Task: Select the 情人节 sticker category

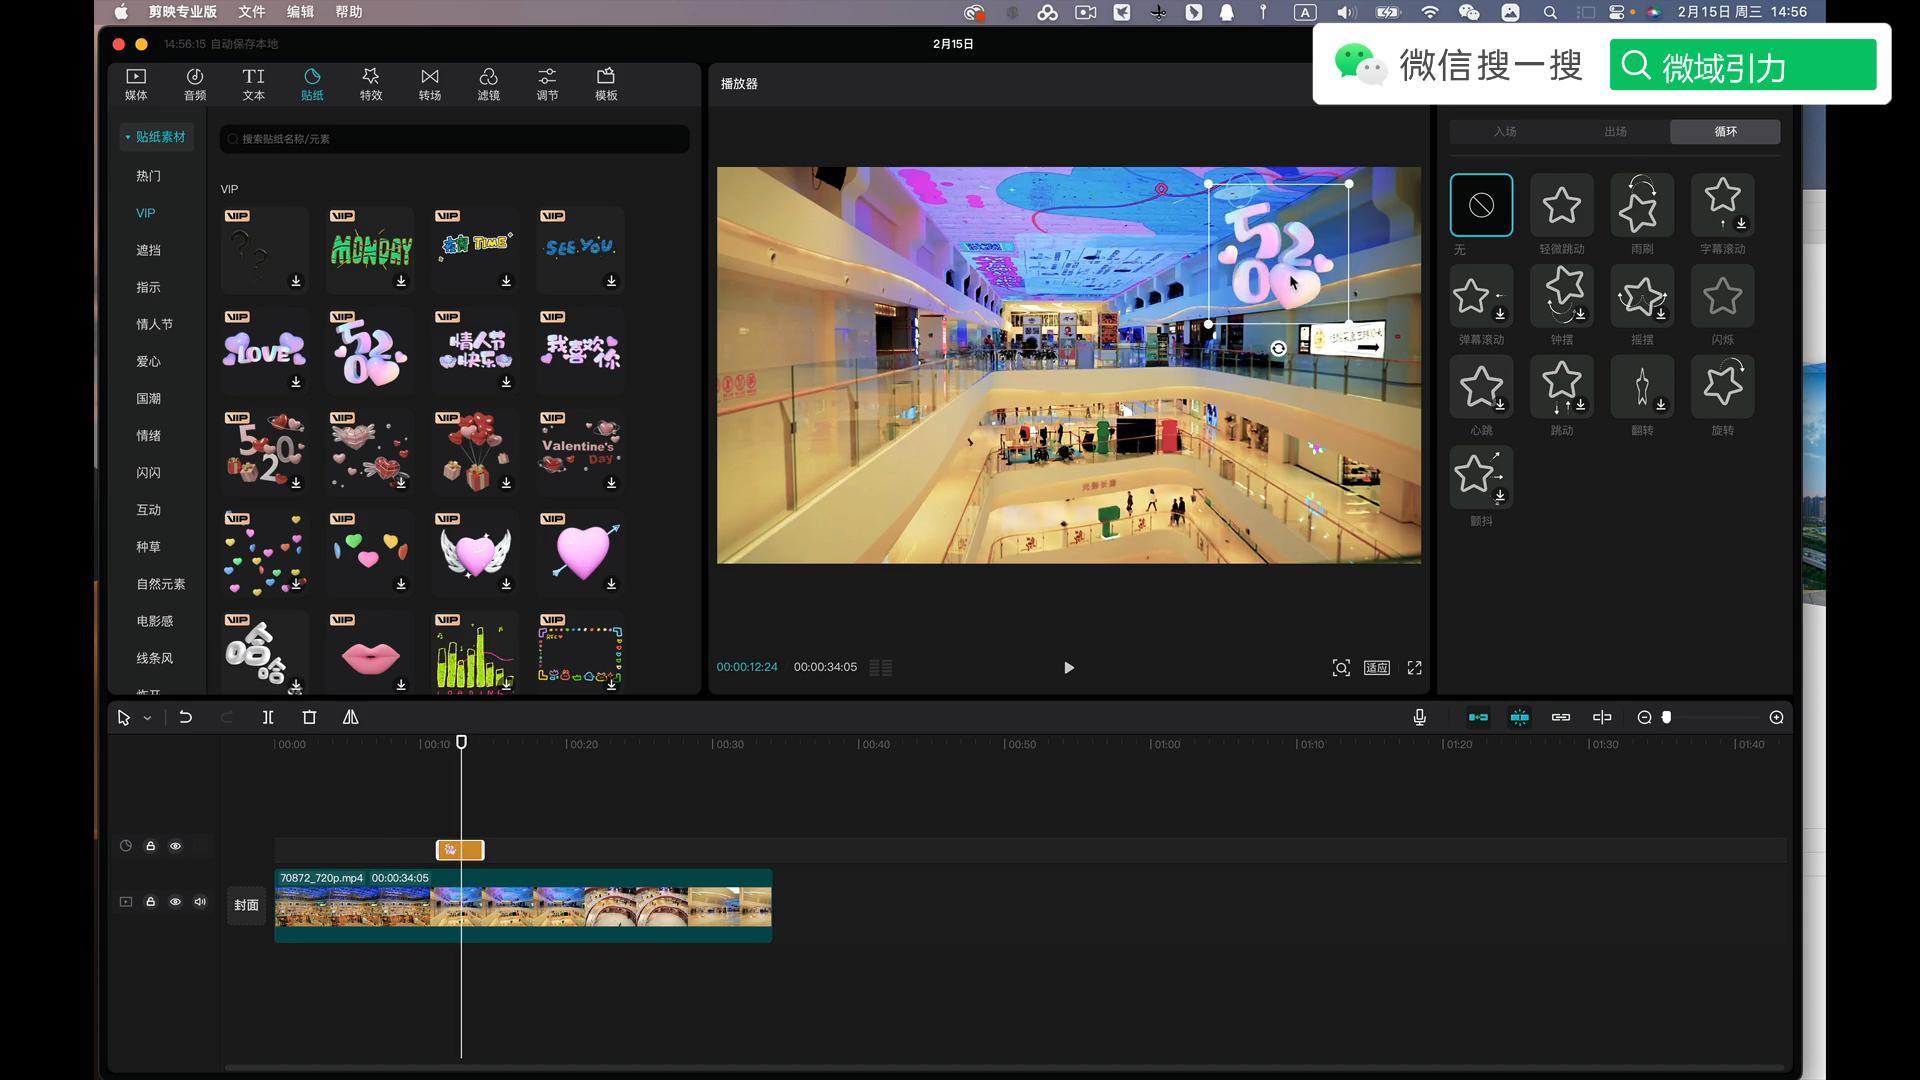Action: (x=154, y=324)
